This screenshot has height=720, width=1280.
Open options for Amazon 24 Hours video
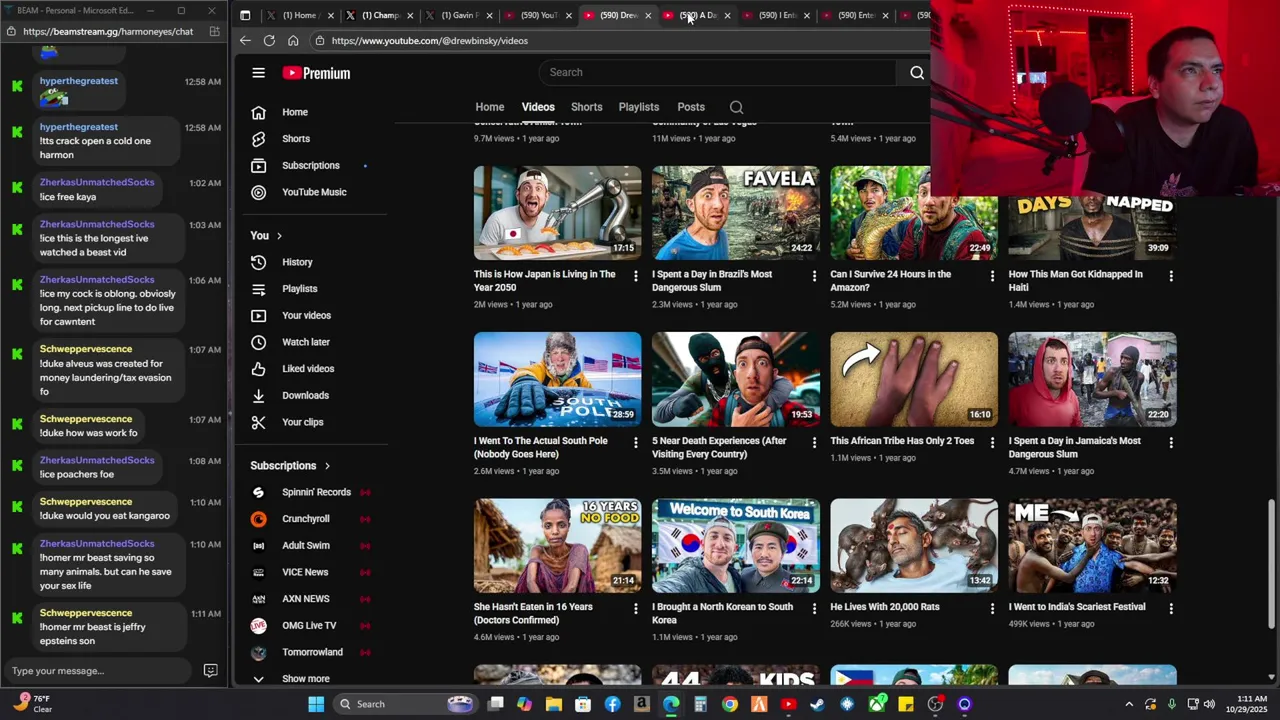pyautogui.click(x=992, y=276)
